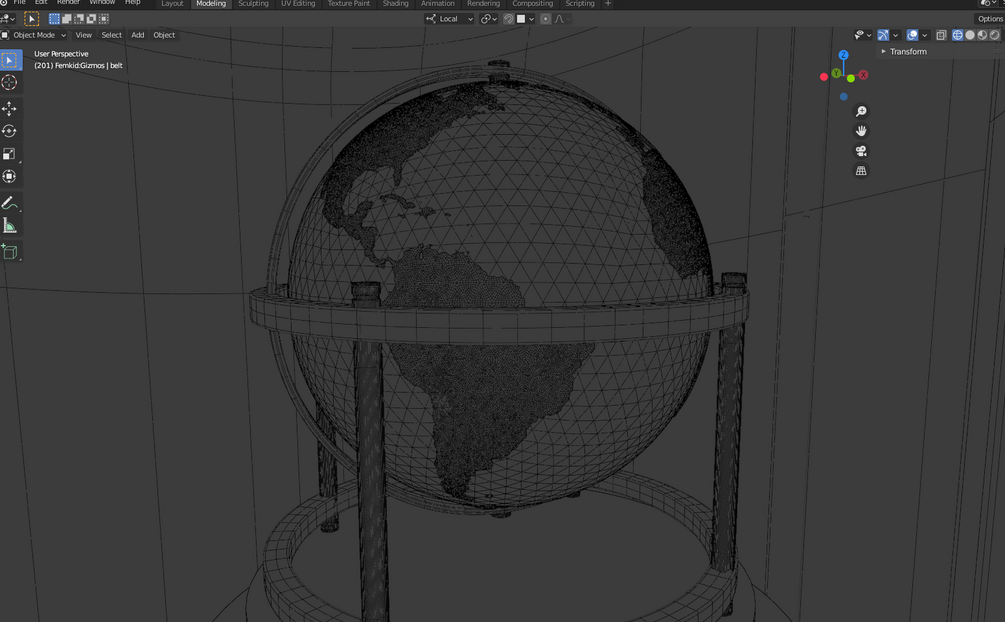This screenshot has height=622, width=1005.
Task: Open the Texture Paint workspace tab
Action: click(349, 3)
